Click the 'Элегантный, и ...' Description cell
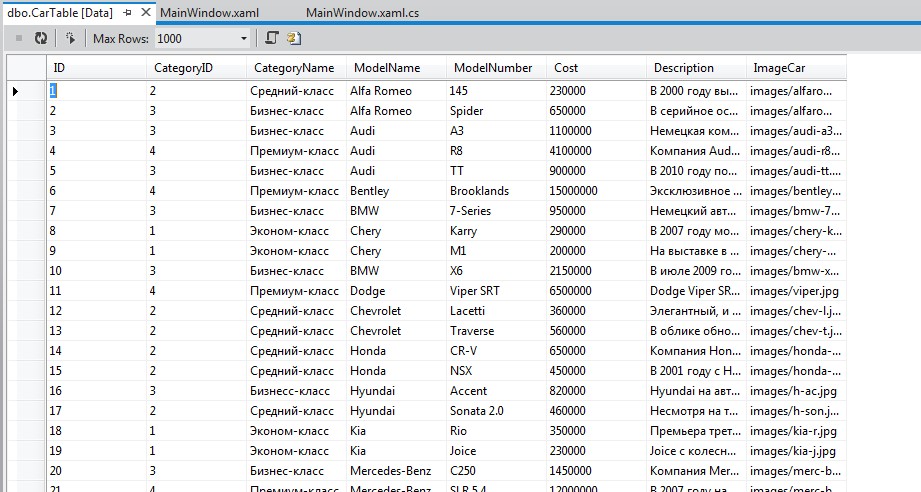The height and width of the screenshot is (492, 921). point(696,311)
